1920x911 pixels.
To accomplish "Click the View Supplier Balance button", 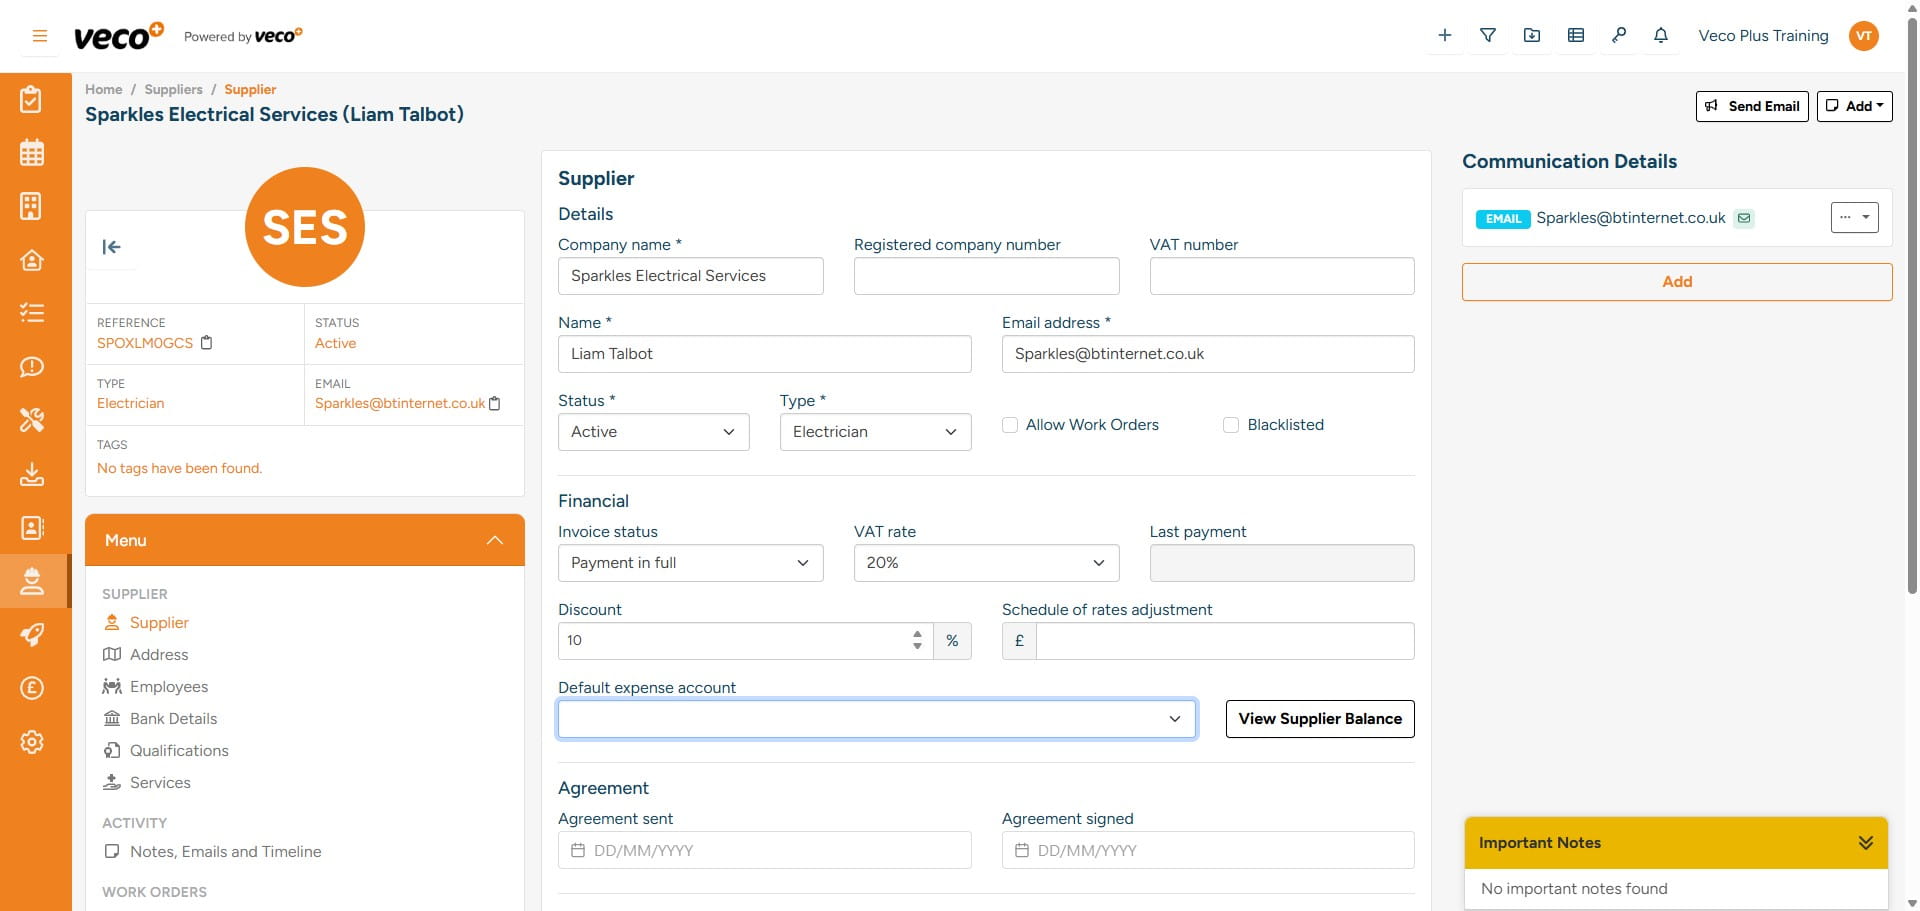I will pyautogui.click(x=1319, y=719).
